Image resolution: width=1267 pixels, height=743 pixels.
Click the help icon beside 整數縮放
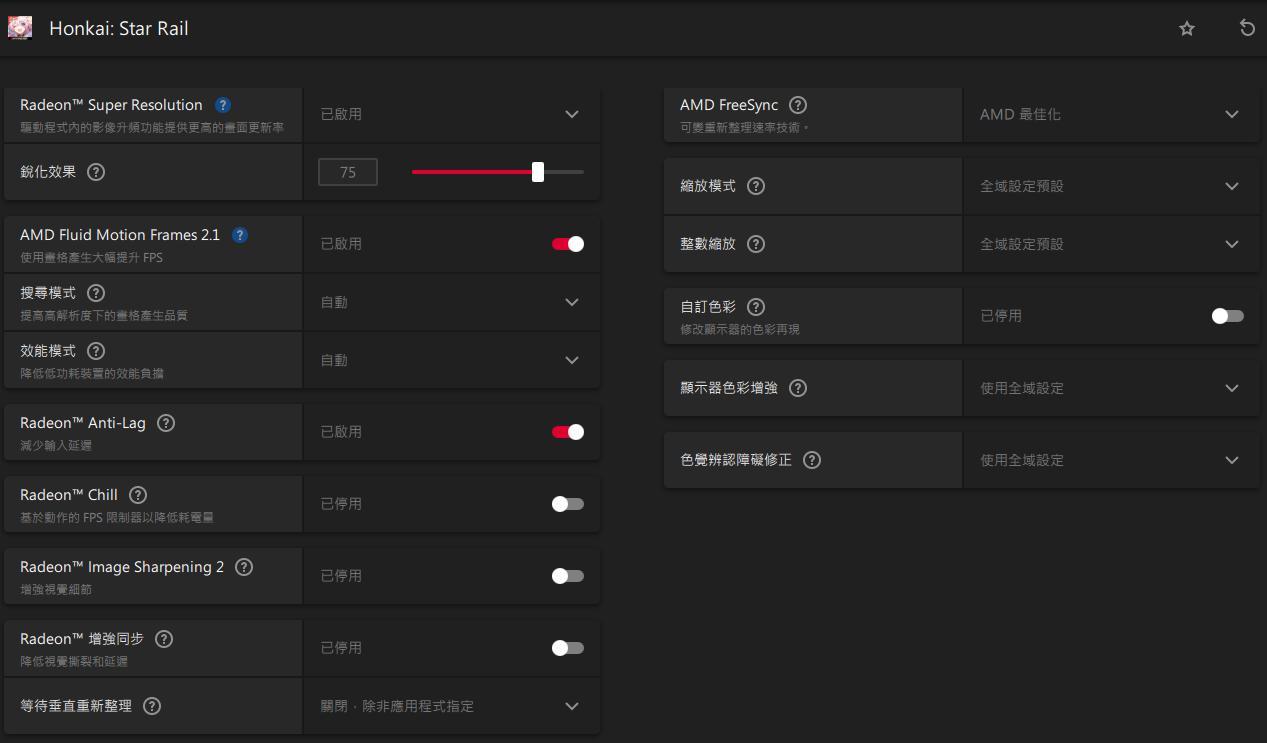[756, 244]
